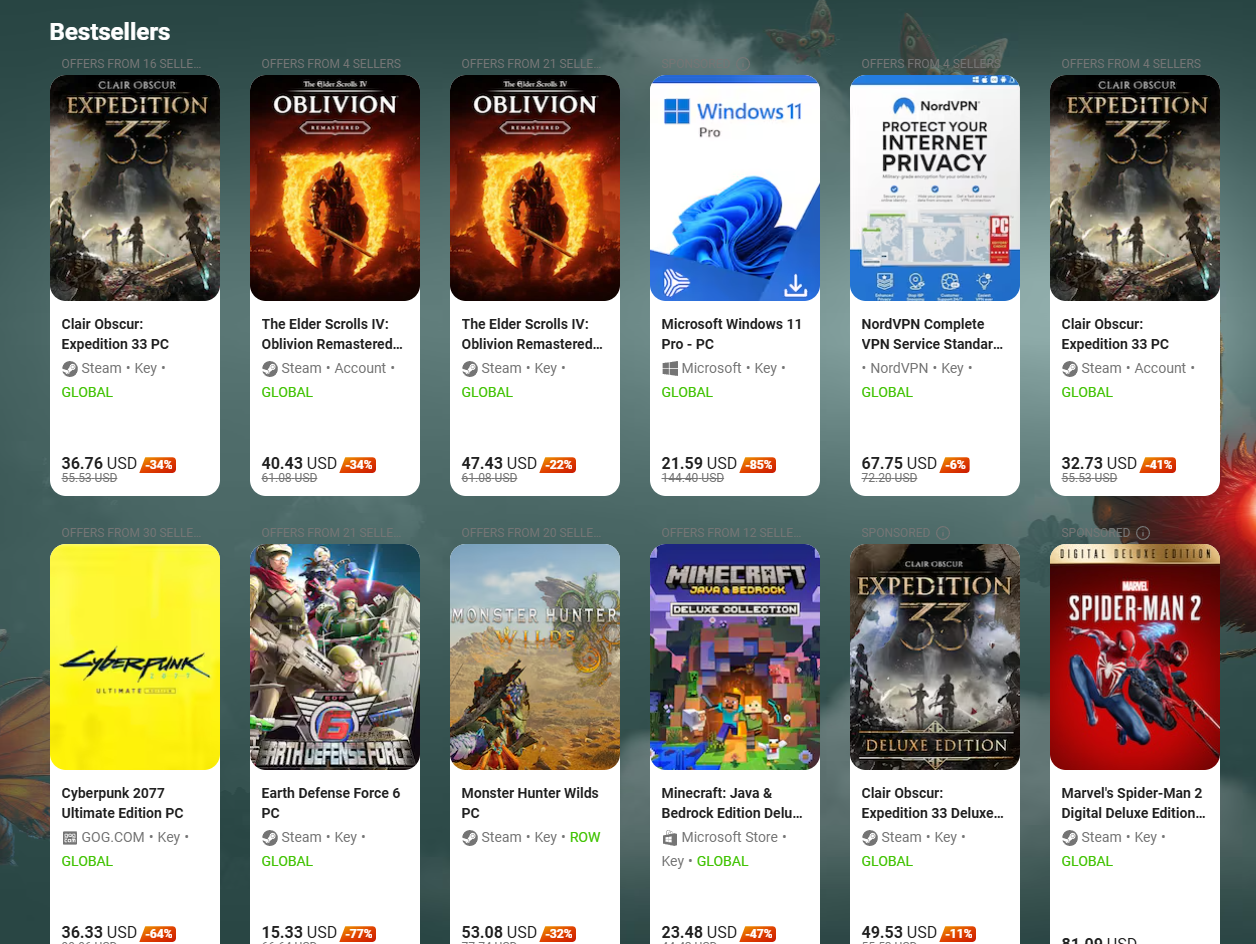Open Earth Defense Force 6 PC title

(x=331, y=803)
